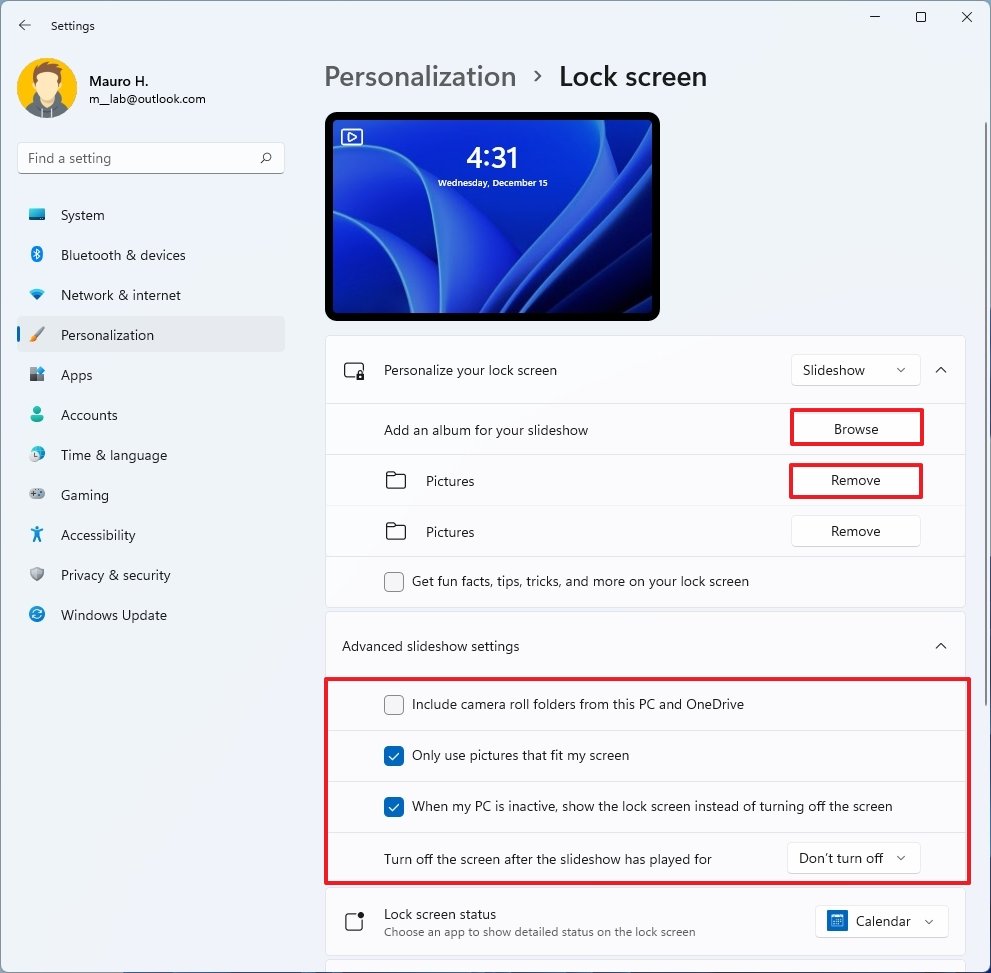Click the second Pictures folder icon
991x973 pixels.
coord(396,531)
